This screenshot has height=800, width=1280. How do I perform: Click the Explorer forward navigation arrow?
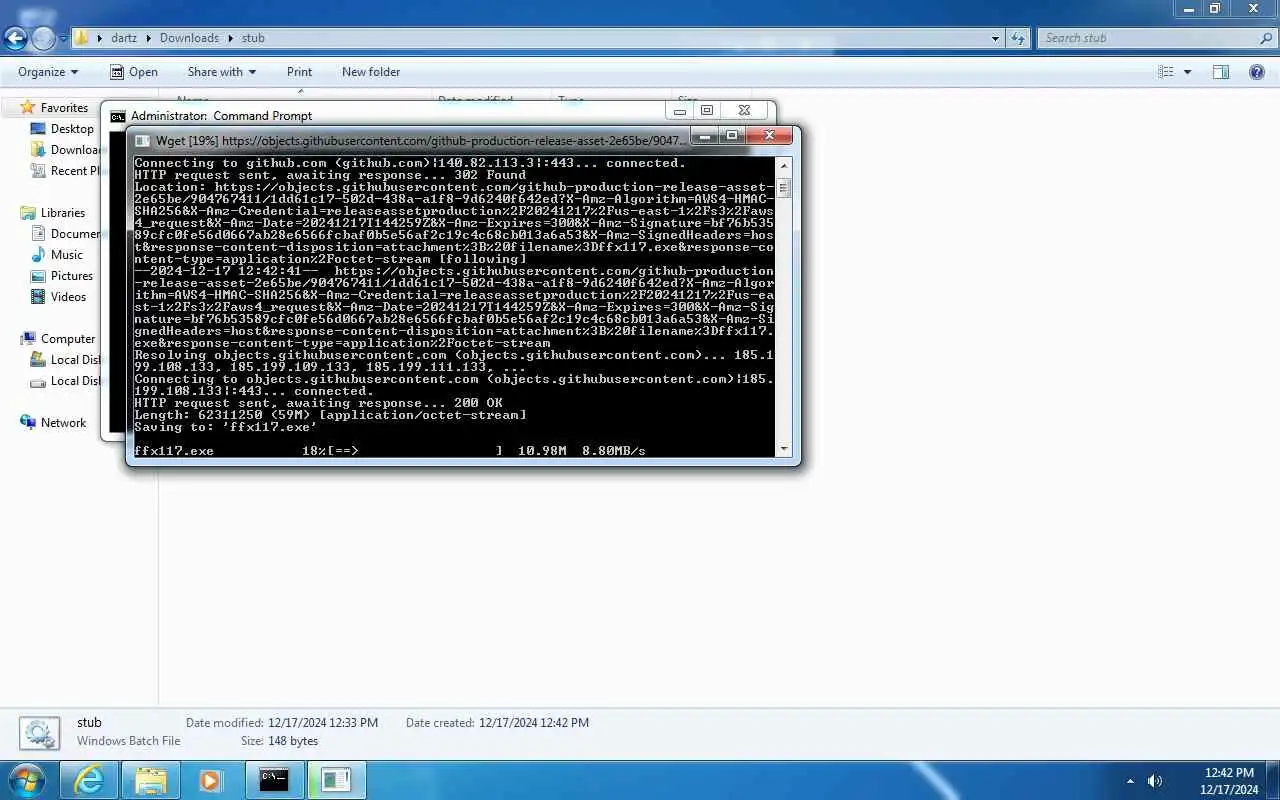[x=43, y=38]
